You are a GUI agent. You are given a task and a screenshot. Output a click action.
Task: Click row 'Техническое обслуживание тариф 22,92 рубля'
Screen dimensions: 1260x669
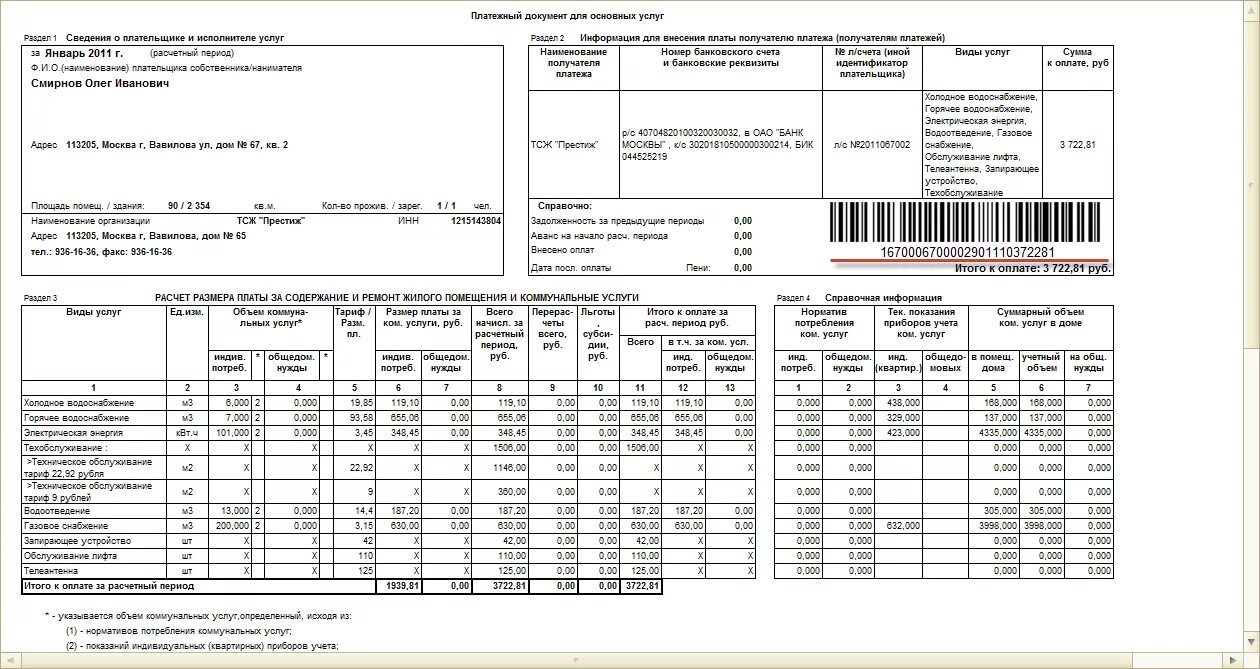(88, 467)
